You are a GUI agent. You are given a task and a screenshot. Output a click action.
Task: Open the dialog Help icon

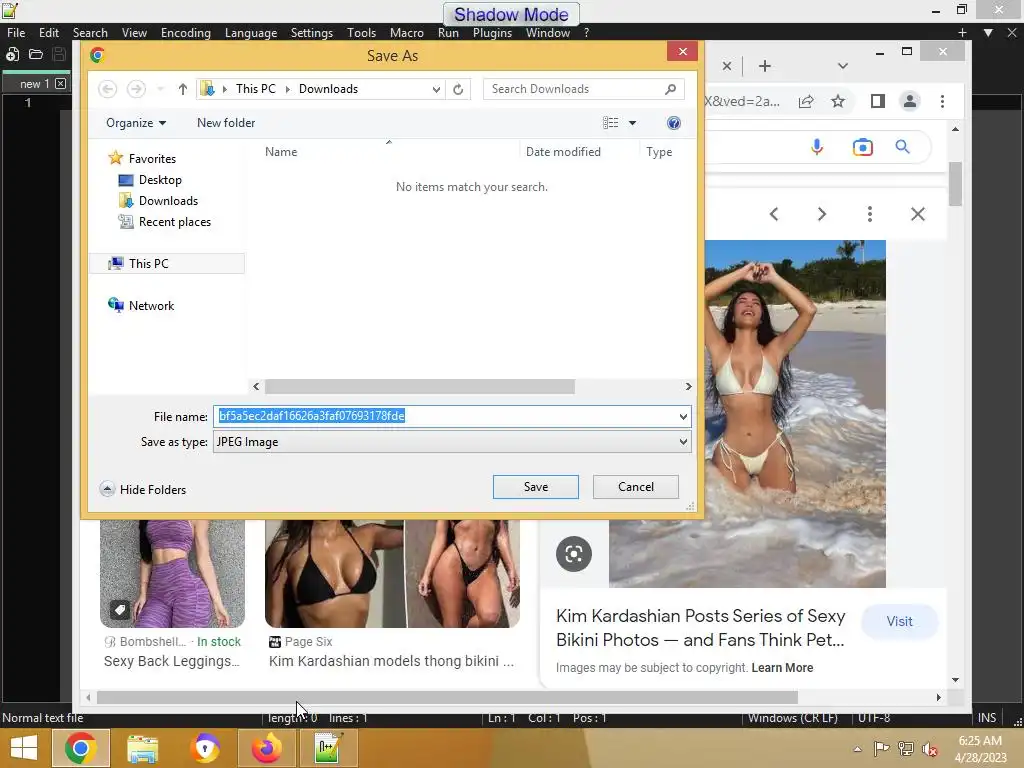tap(673, 123)
